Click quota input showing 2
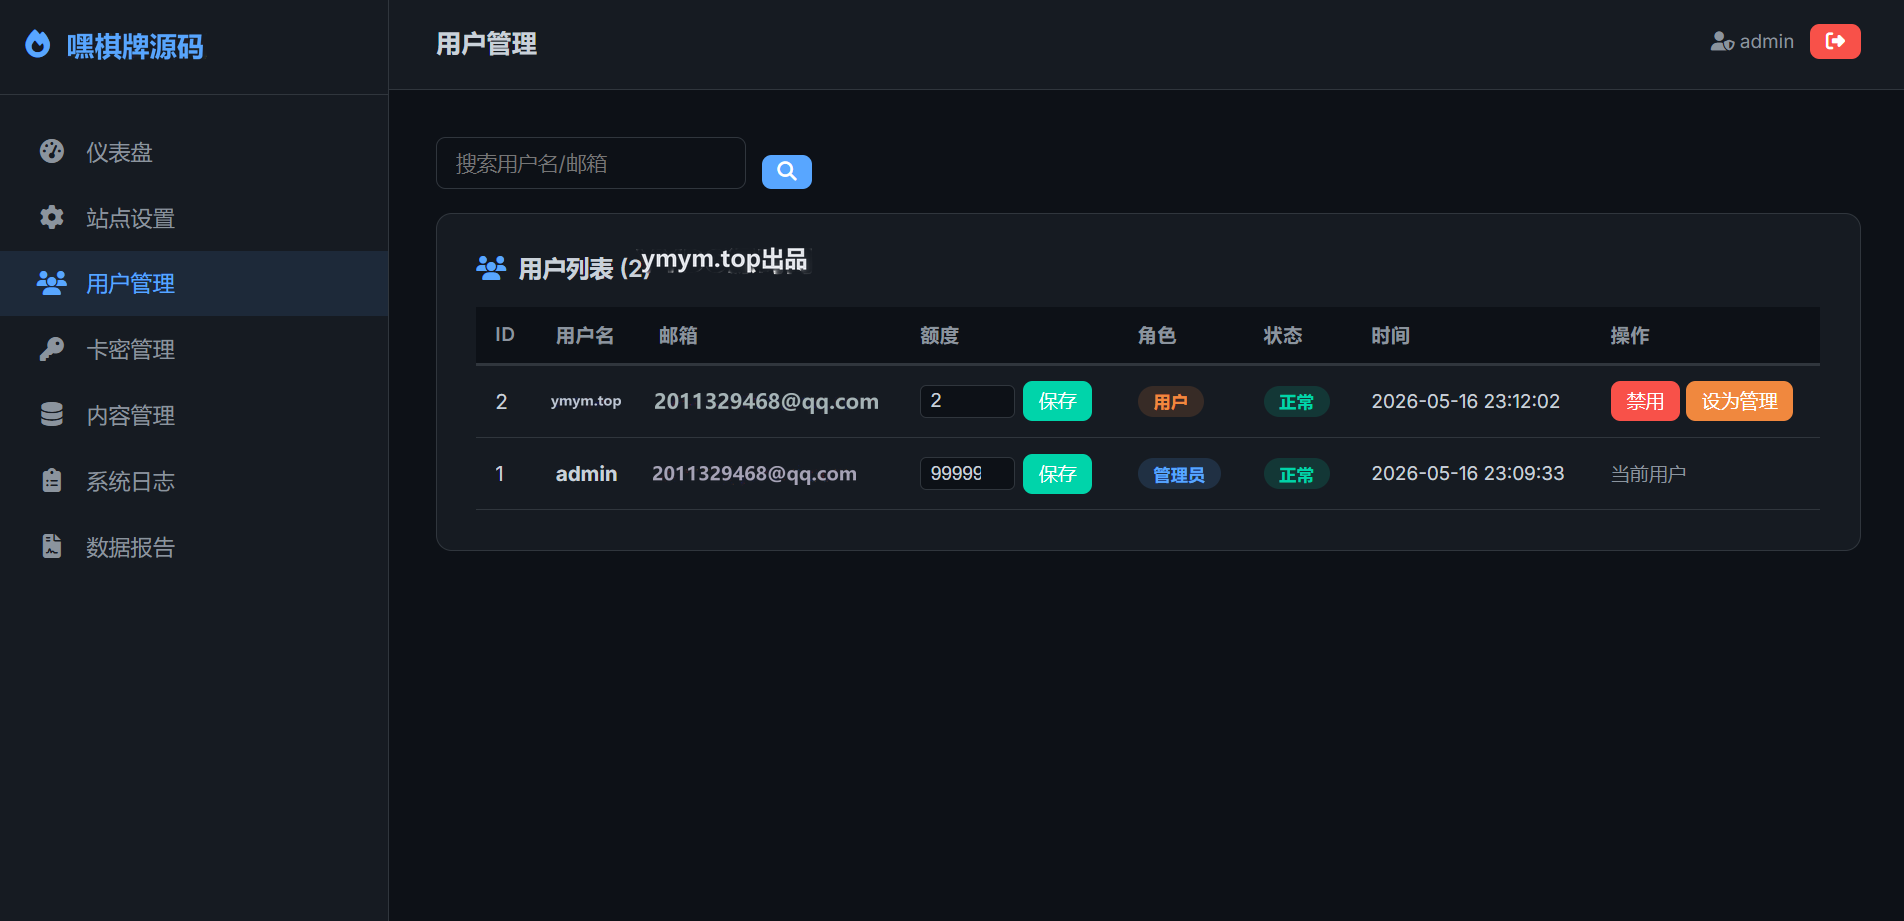Image resolution: width=1904 pixels, height=921 pixels. pos(967,401)
